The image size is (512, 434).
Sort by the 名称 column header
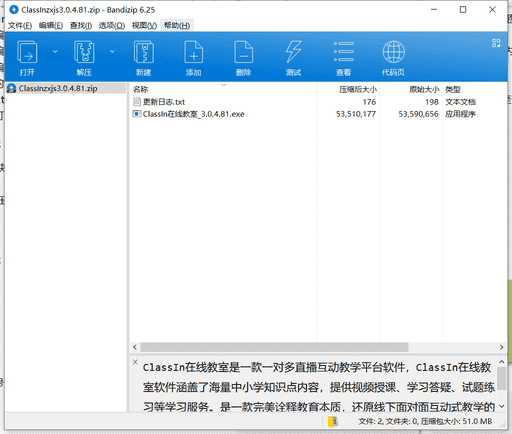(x=140, y=89)
